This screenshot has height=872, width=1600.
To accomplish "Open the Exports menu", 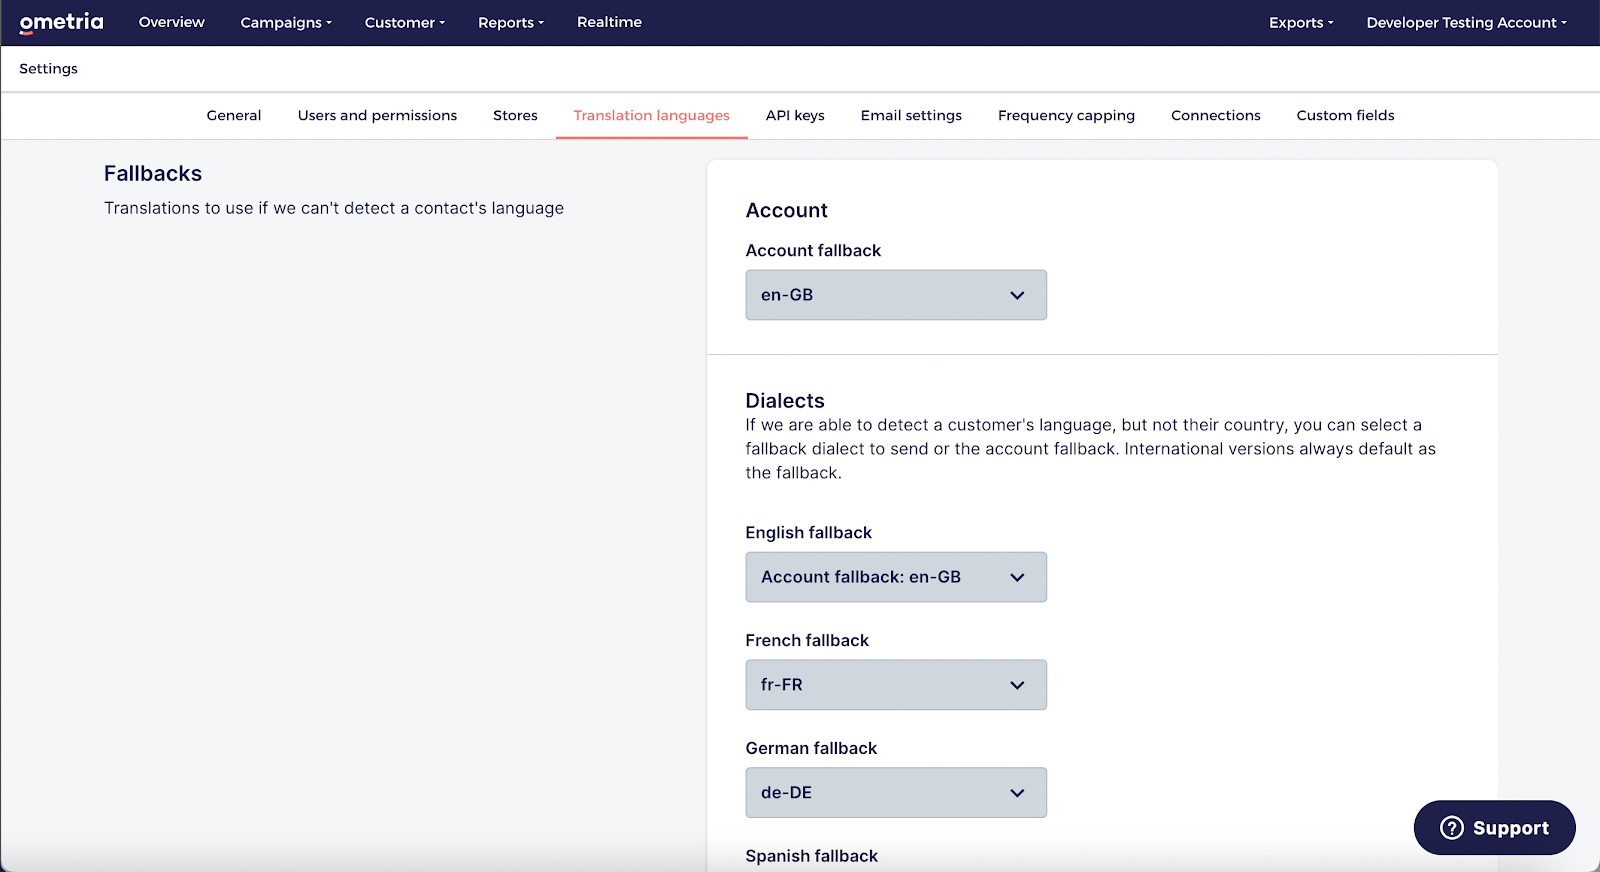I will (1300, 22).
